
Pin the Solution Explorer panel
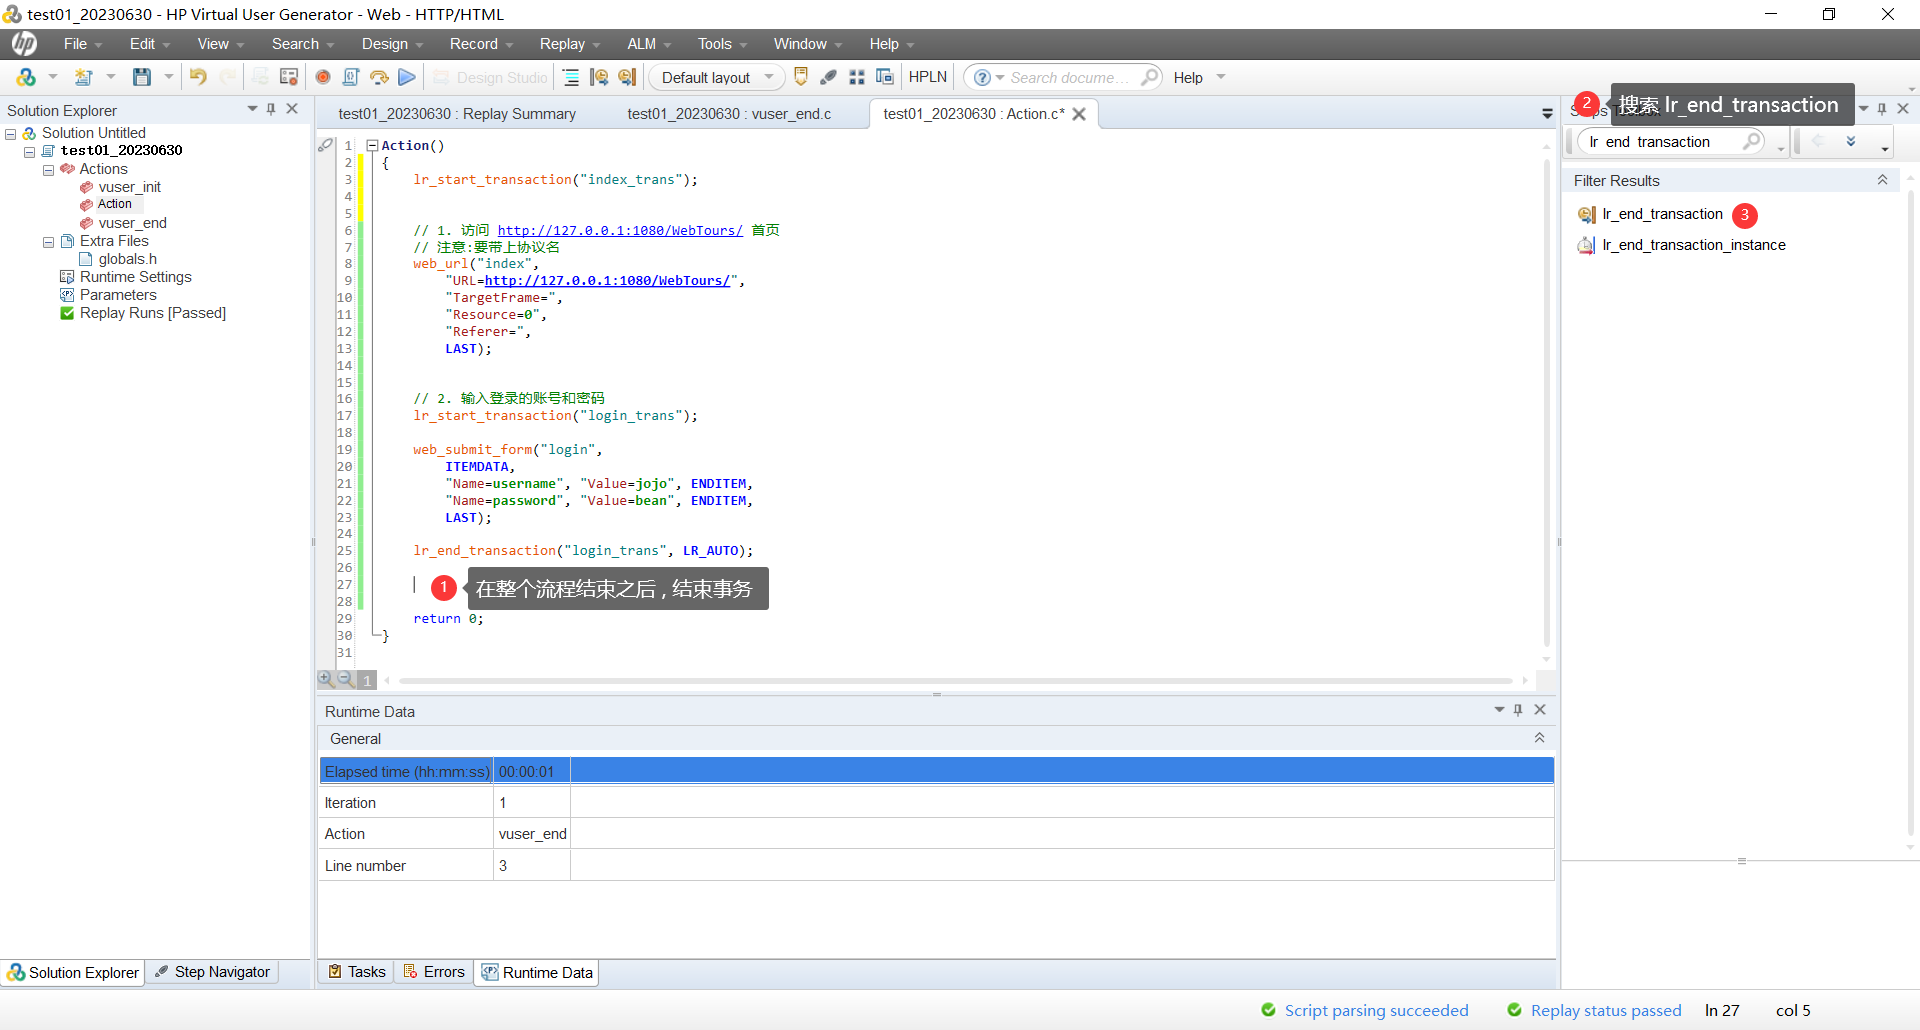[x=271, y=109]
